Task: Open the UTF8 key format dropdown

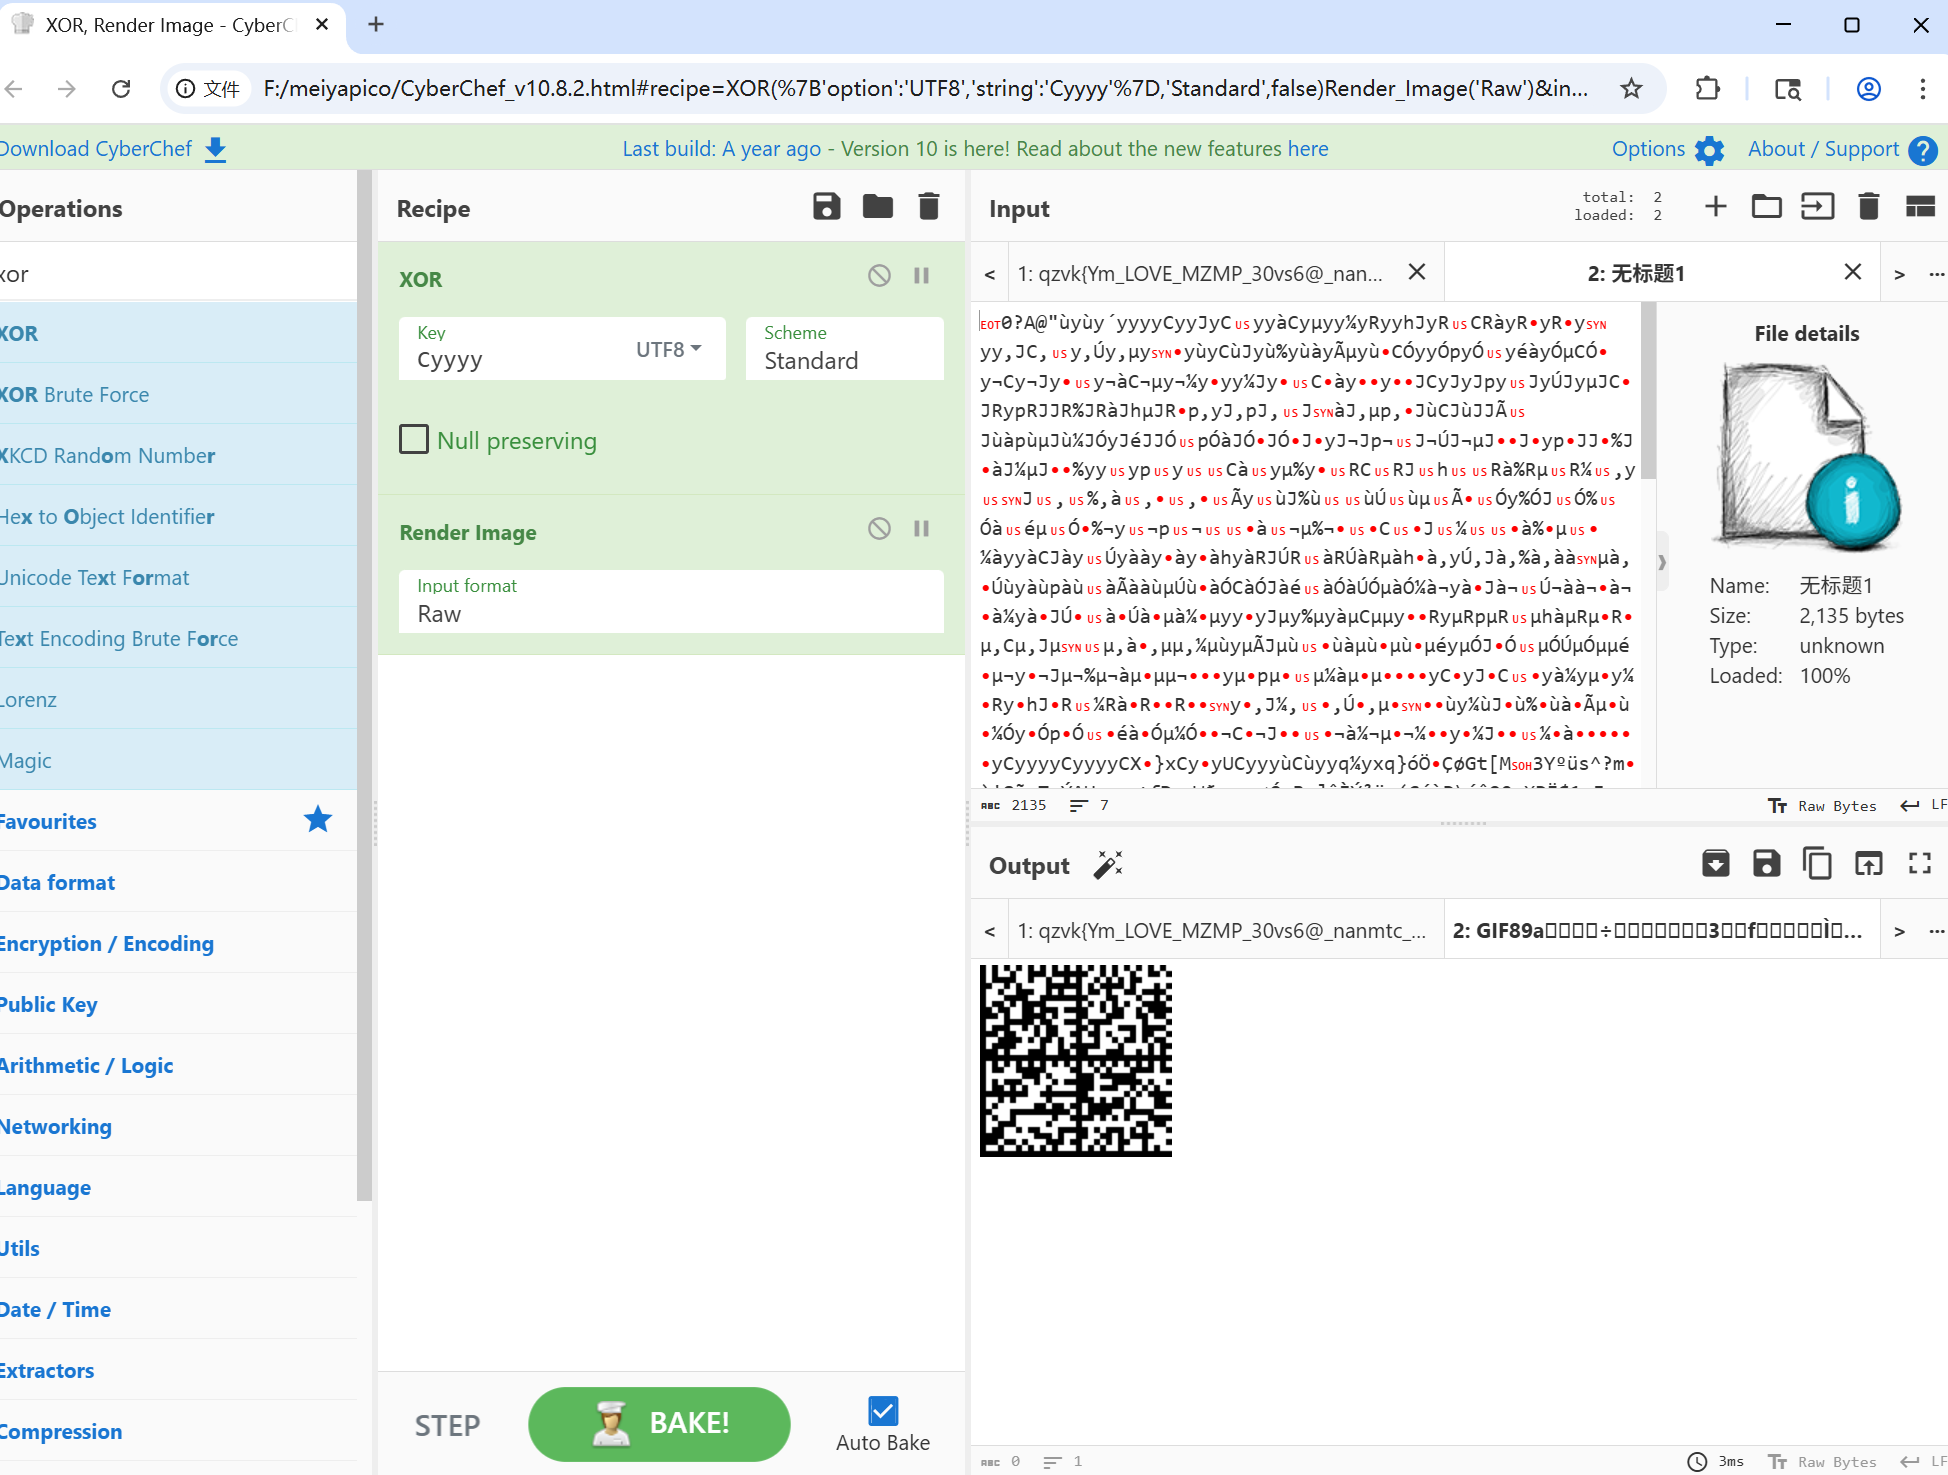Action: [x=668, y=349]
